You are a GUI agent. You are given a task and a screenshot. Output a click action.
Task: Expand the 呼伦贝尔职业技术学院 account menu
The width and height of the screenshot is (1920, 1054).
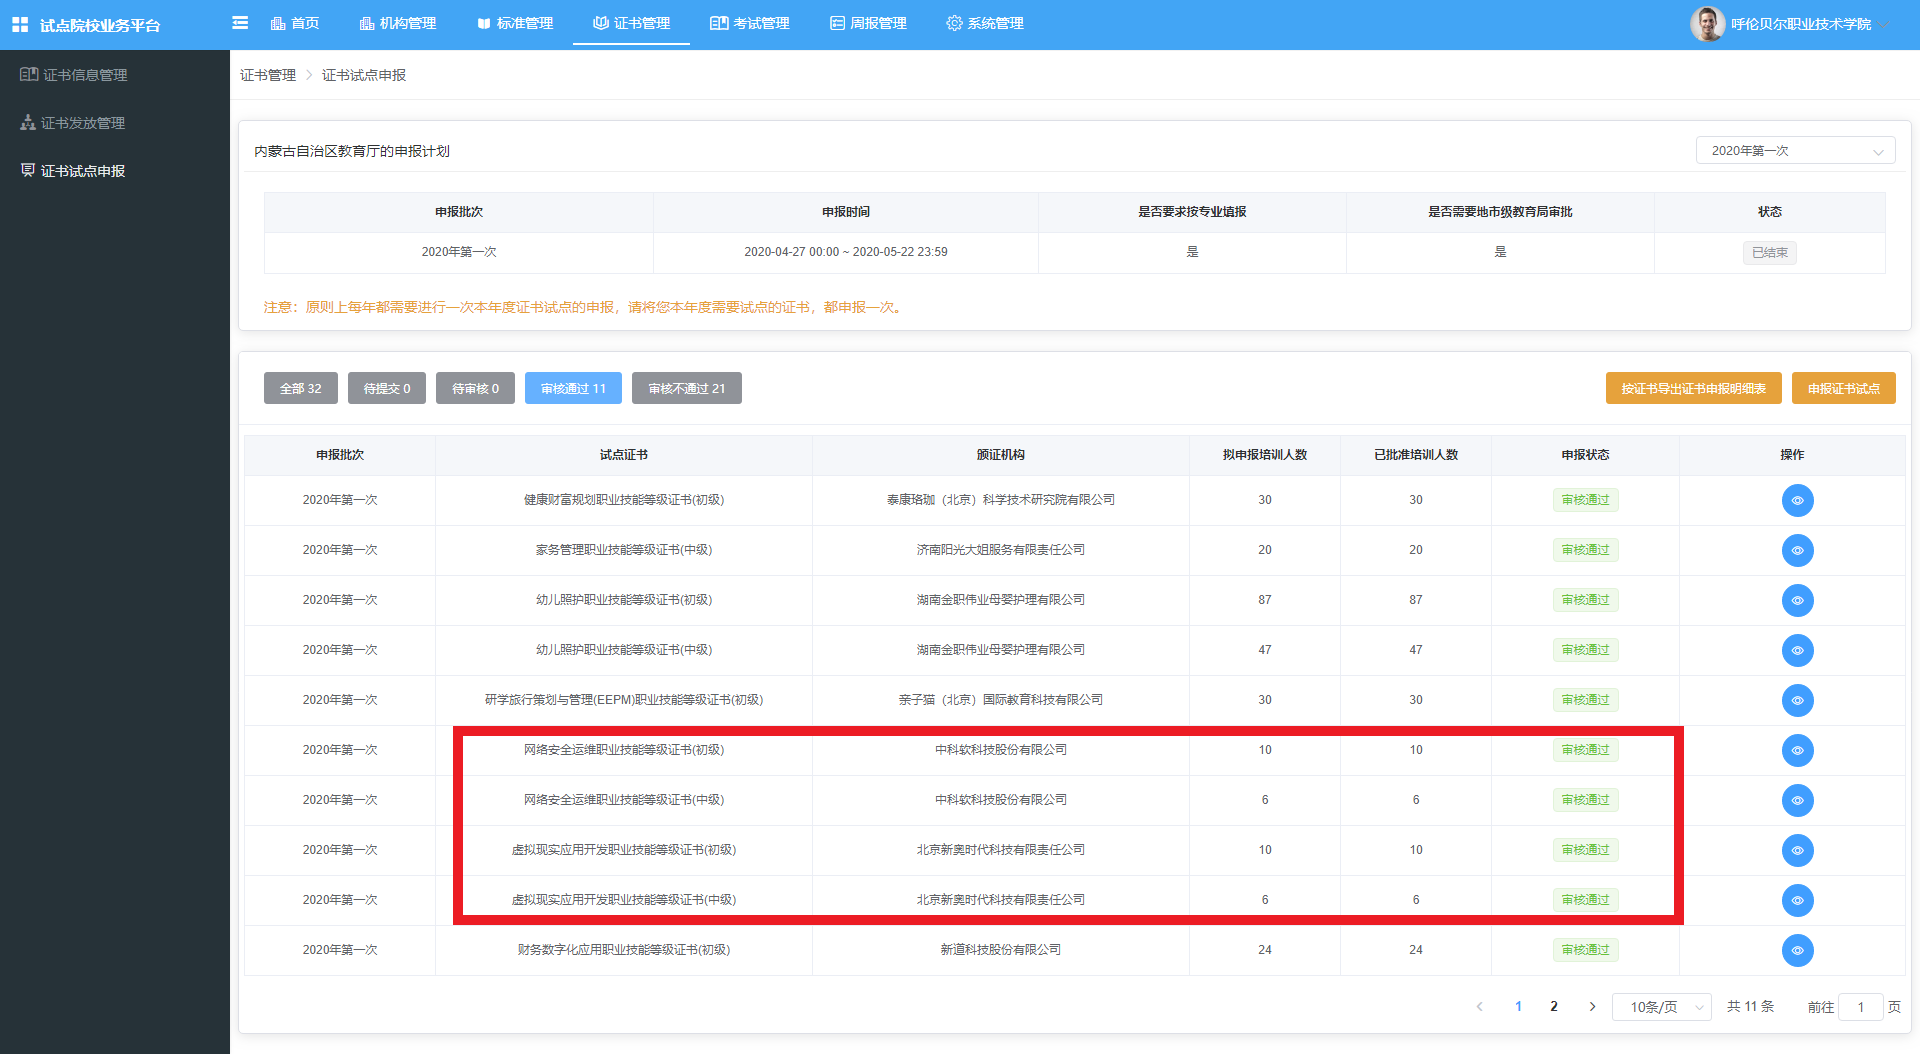(x=1800, y=24)
